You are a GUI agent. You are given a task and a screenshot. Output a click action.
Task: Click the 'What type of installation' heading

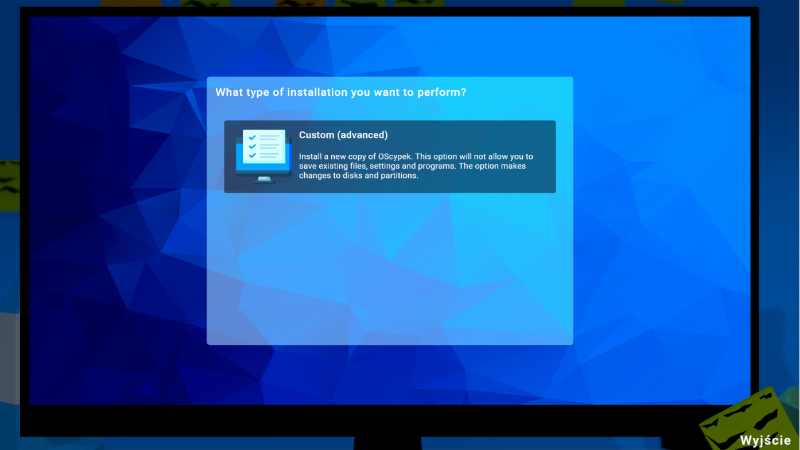(x=341, y=93)
